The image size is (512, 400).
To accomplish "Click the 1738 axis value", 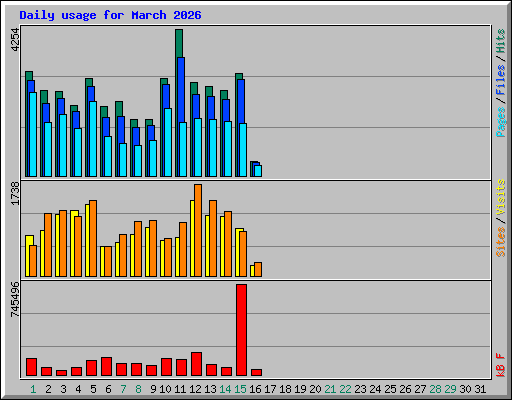I will pos(15,193).
